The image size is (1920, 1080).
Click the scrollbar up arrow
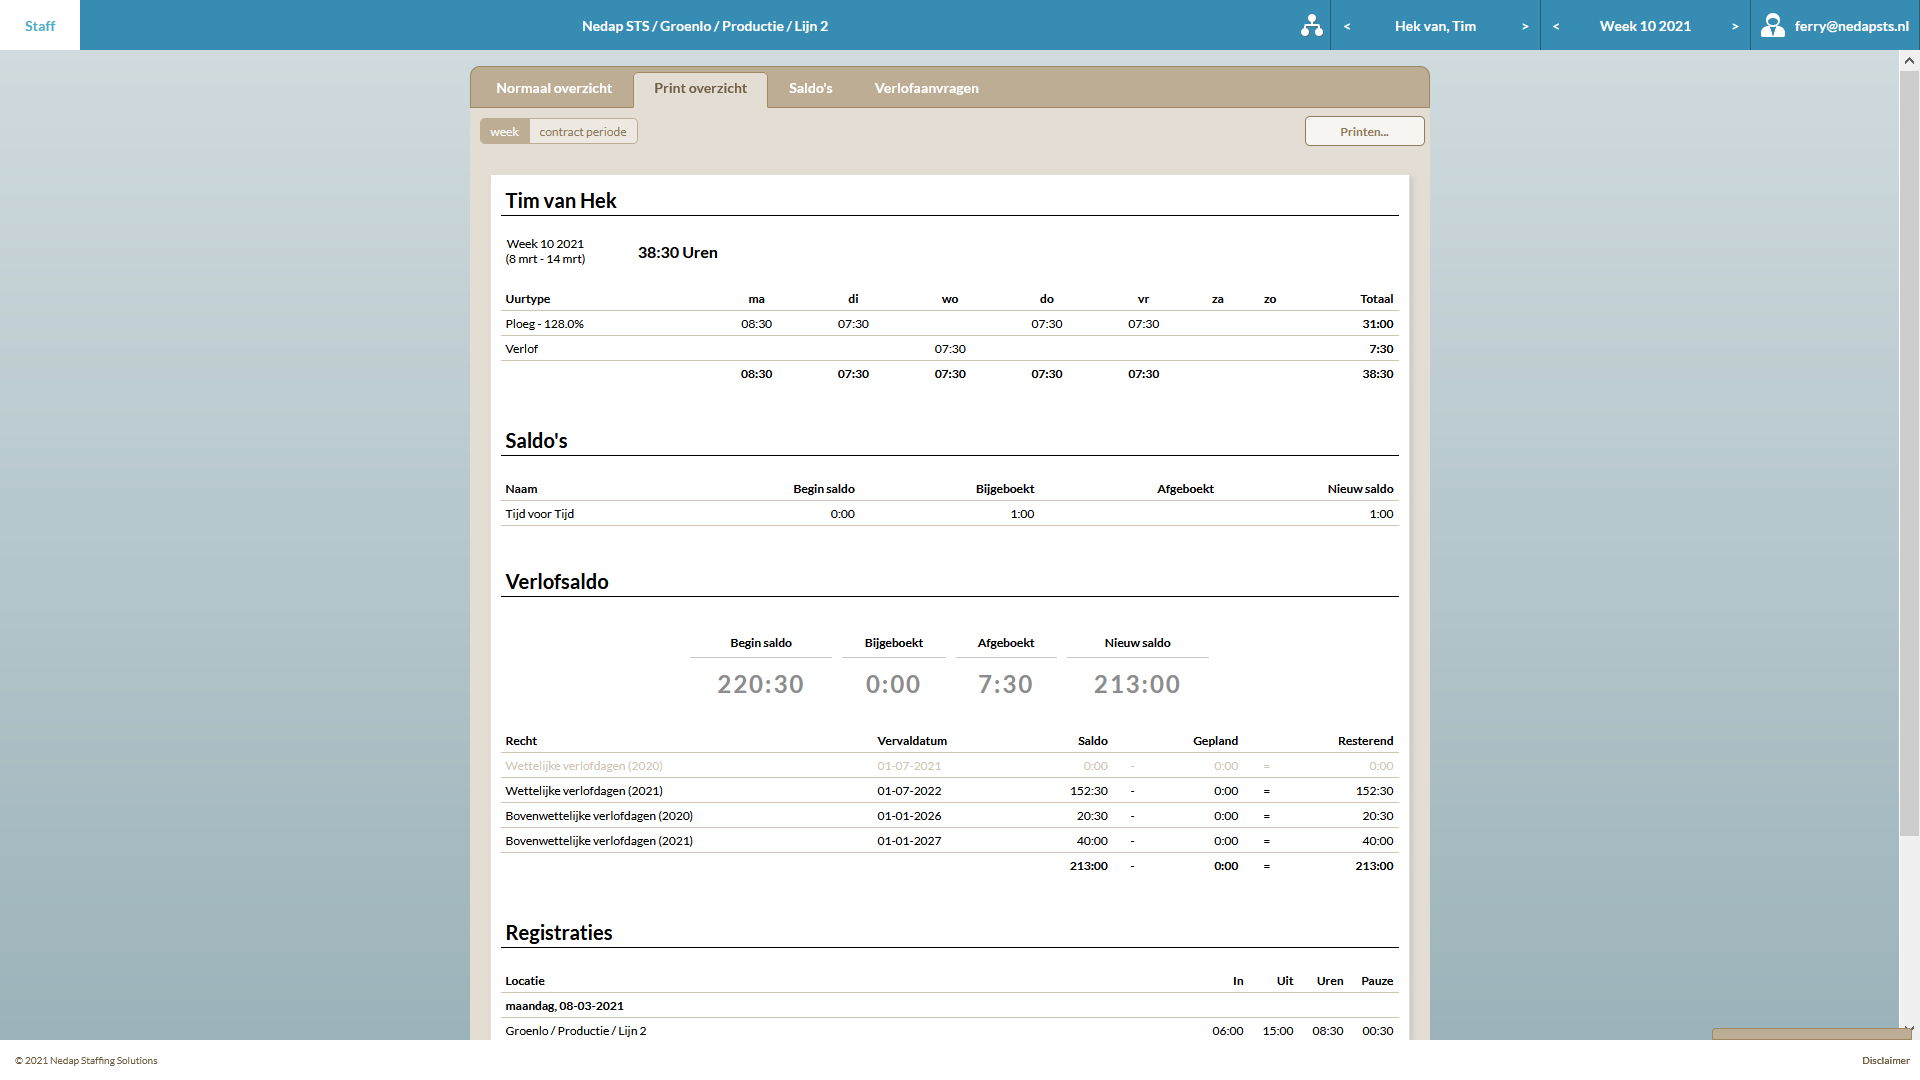(1908, 61)
